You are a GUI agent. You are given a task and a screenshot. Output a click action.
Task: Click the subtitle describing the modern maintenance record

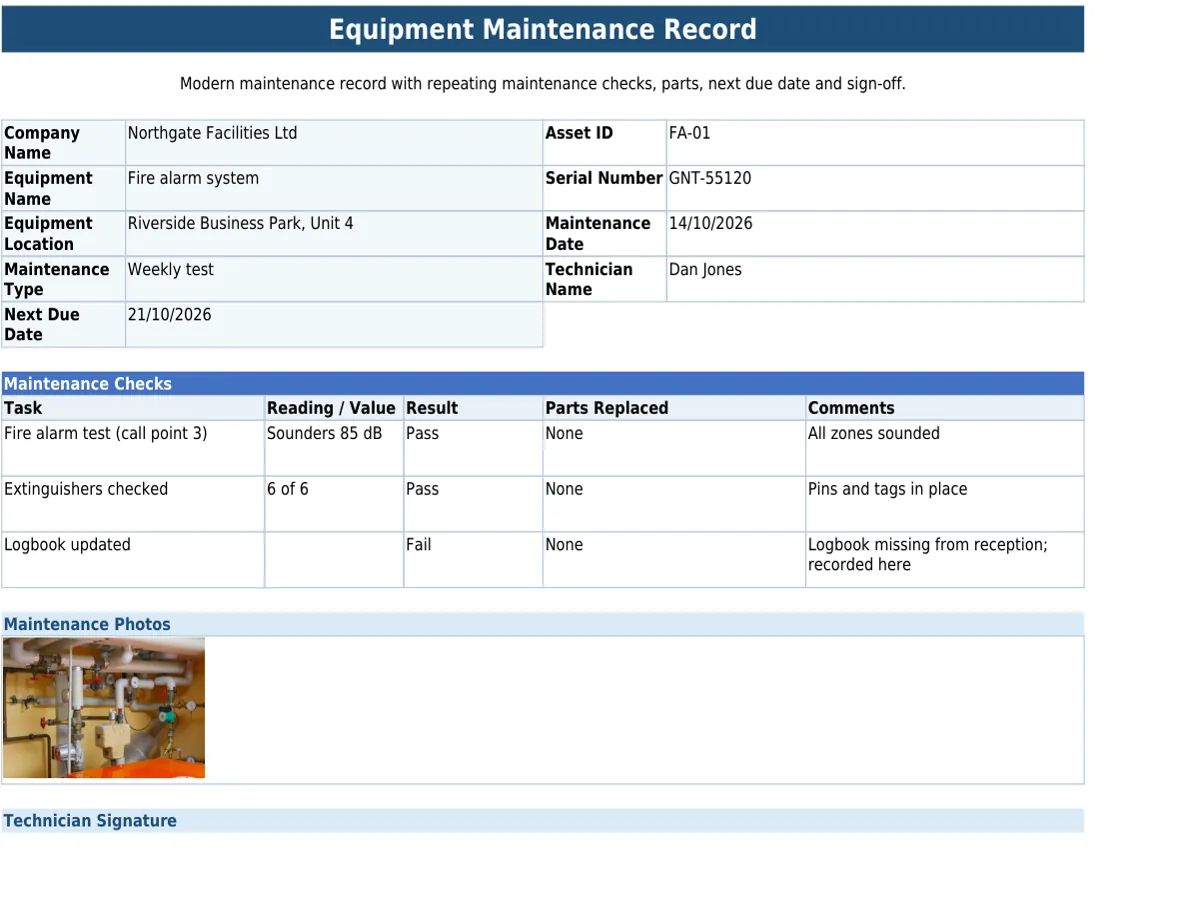click(x=543, y=84)
